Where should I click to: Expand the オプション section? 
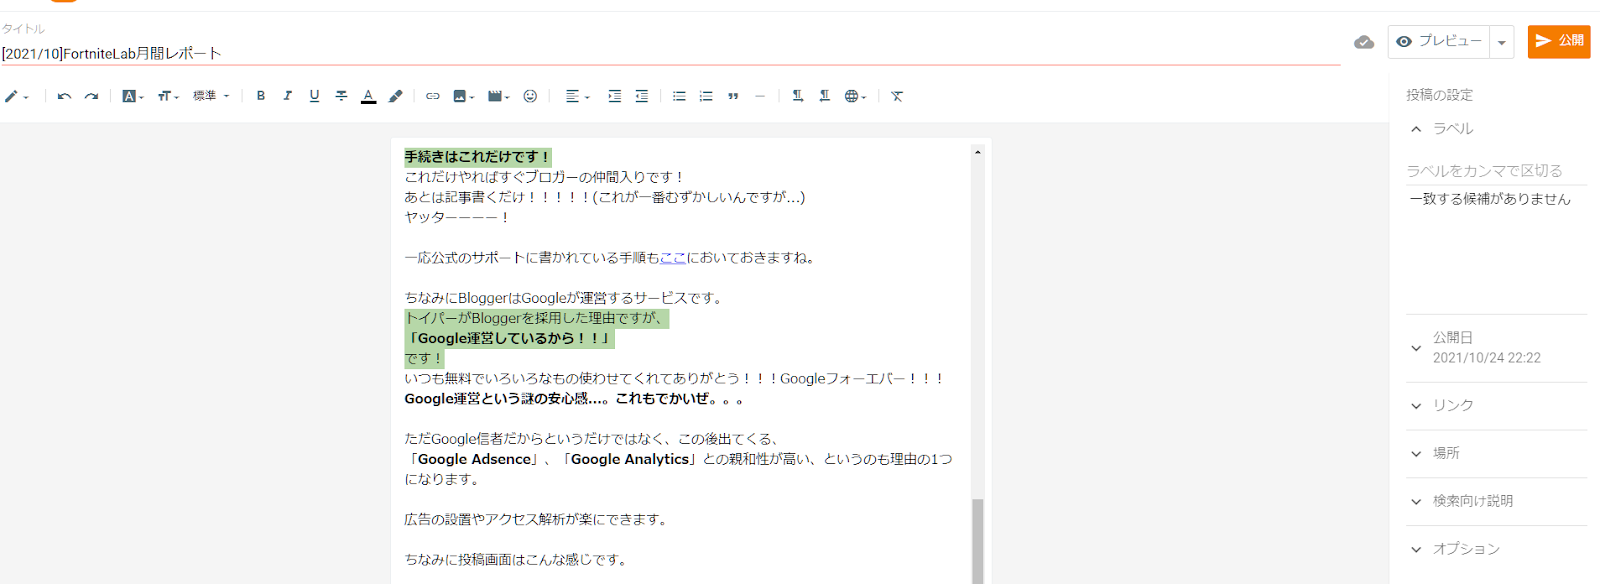click(1496, 549)
